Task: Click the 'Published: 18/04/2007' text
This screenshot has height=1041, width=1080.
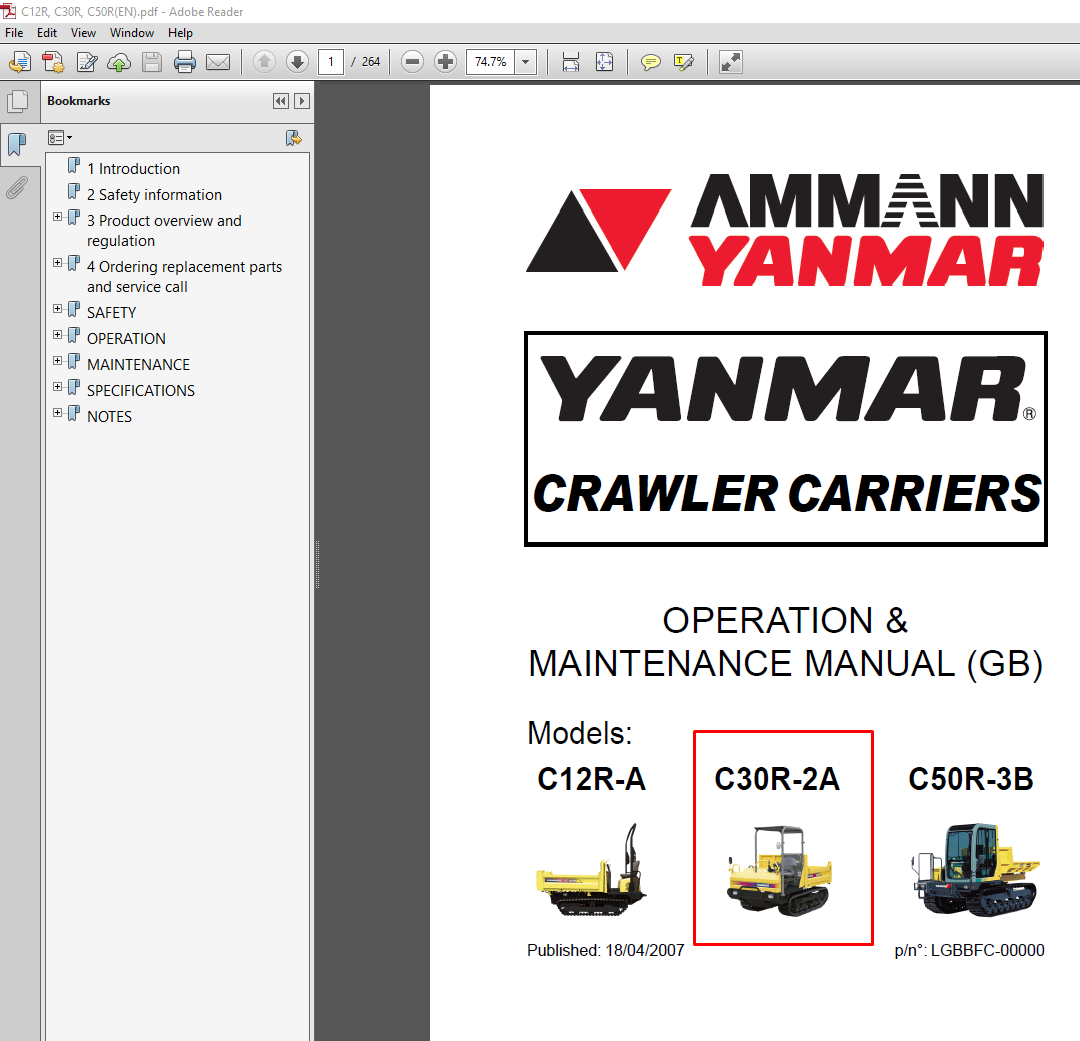Action: coord(605,951)
